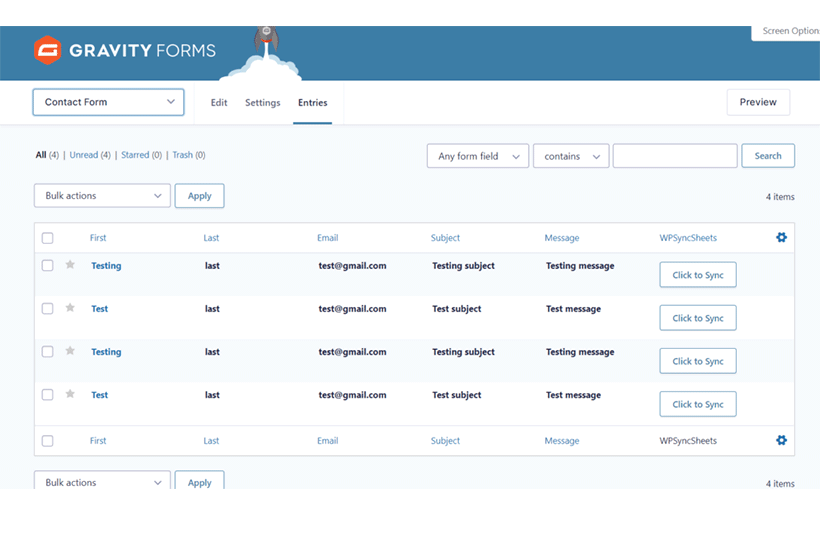
Task: Sort by First in table footer
Action: [98, 441]
